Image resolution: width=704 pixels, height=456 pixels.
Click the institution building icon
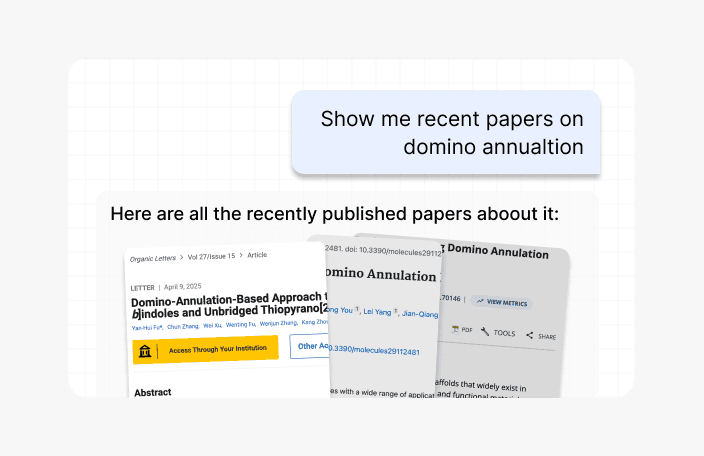(145, 351)
